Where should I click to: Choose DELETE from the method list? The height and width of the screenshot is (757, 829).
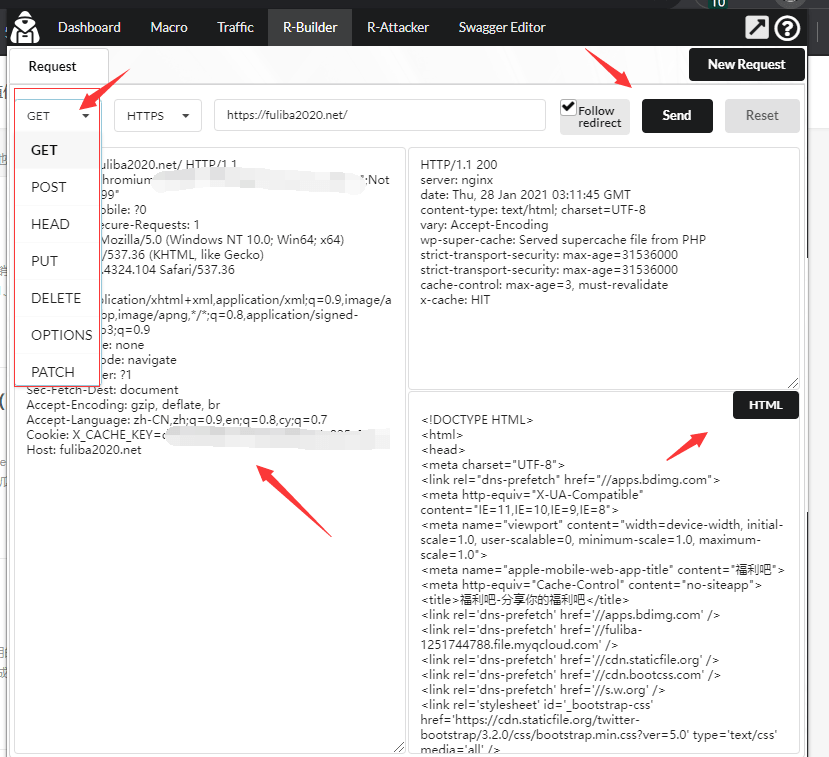(56, 298)
